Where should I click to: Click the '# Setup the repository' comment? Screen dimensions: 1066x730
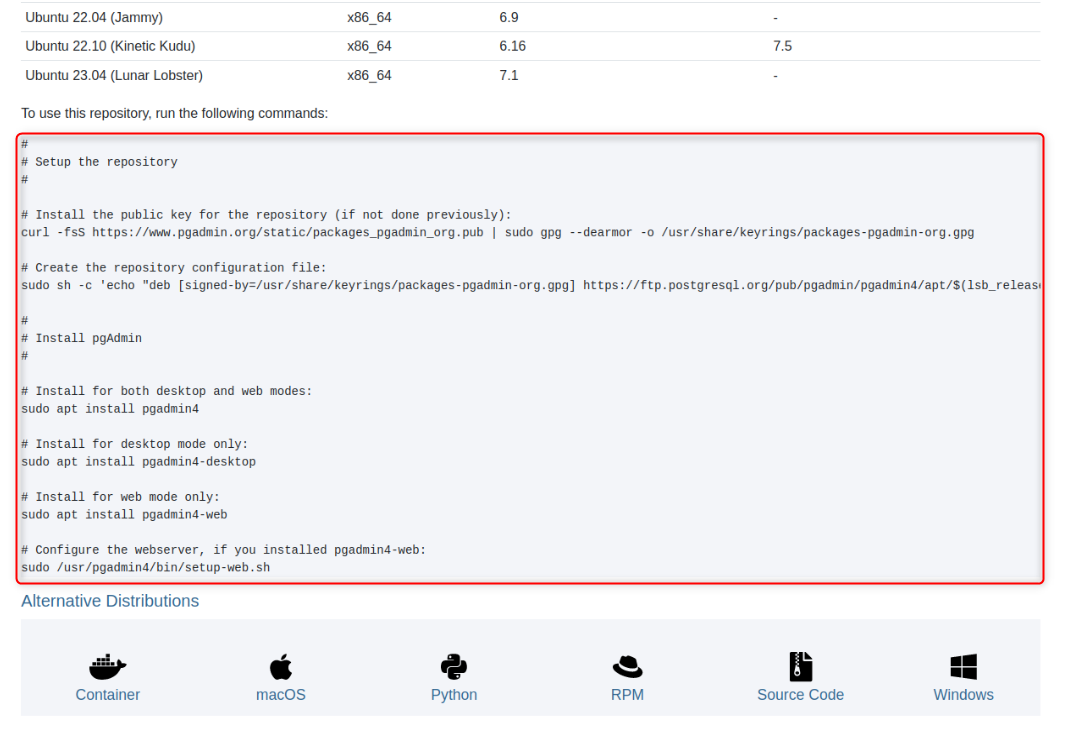pos(99,162)
